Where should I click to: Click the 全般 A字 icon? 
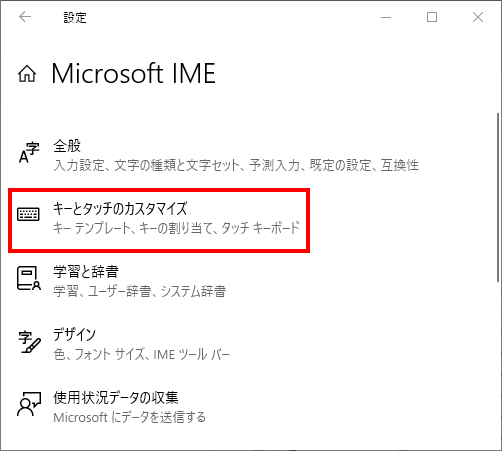(x=29, y=153)
